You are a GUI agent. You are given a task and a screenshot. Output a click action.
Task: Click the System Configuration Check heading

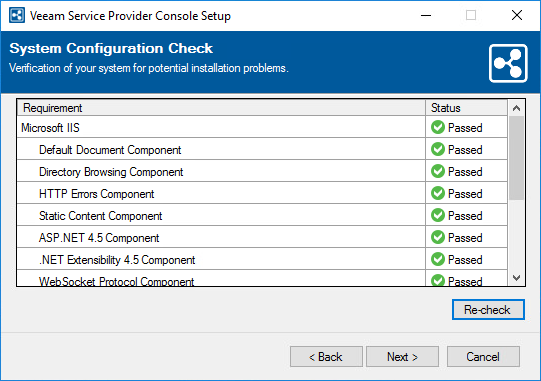click(x=111, y=48)
